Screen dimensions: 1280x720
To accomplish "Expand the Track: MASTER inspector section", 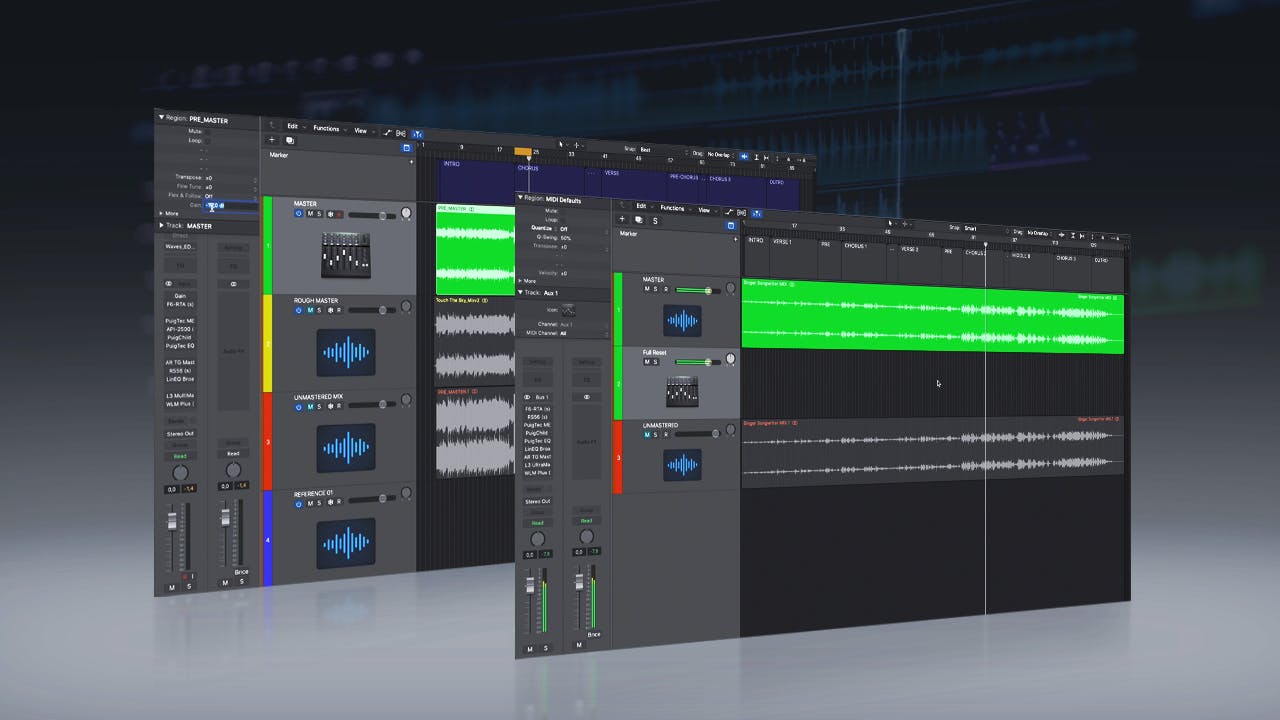I will (x=161, y=226).
